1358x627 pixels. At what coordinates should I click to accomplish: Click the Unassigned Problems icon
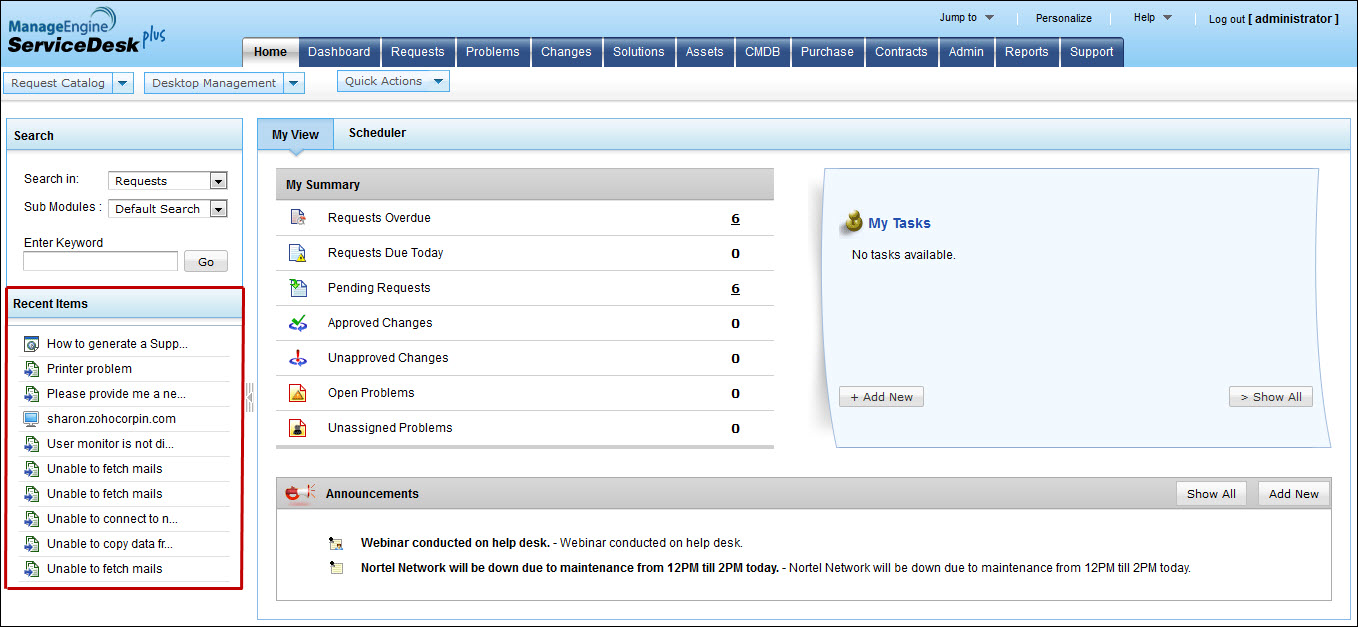297,428
